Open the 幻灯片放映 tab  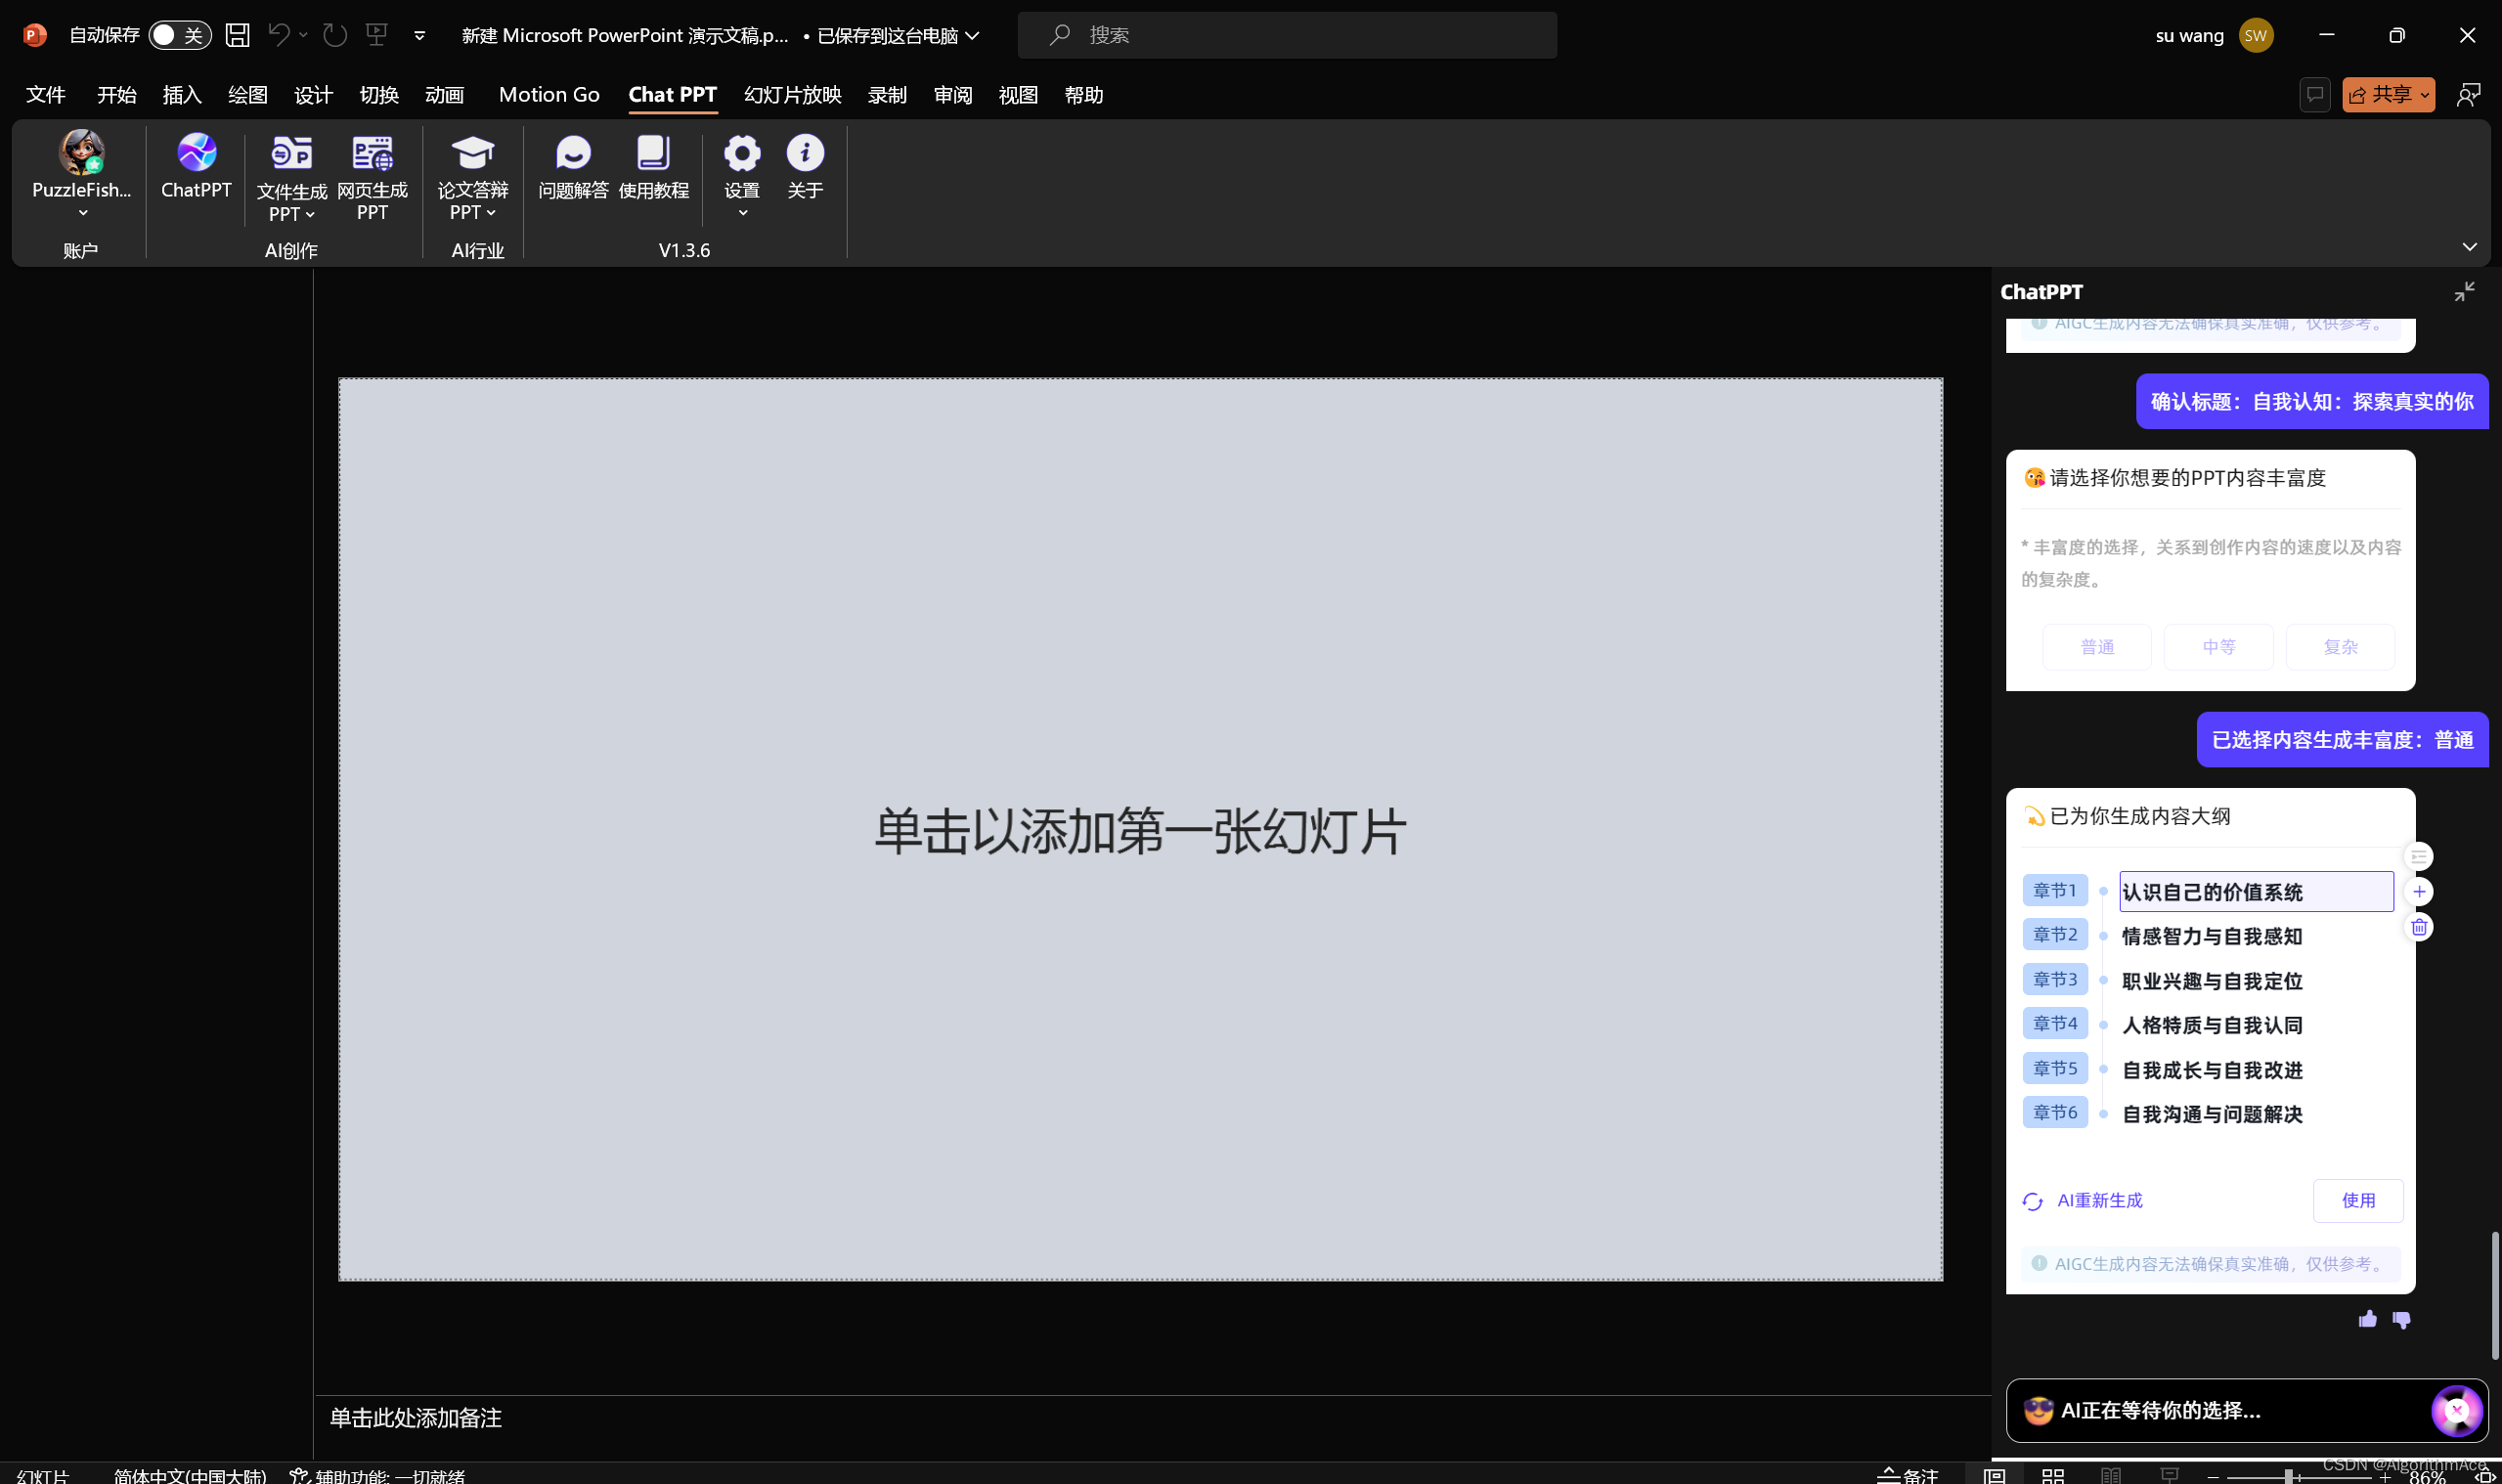[792, 95]
